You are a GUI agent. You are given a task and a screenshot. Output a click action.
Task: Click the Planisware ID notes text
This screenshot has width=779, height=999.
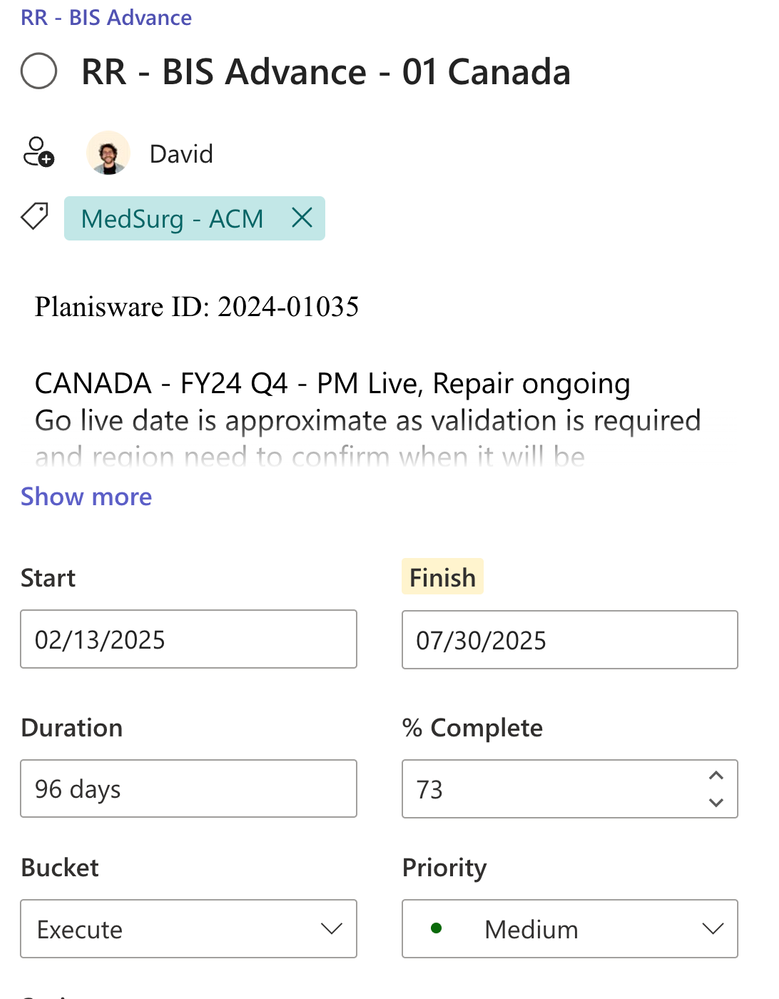pyautogui.click(x=197, y=307)
